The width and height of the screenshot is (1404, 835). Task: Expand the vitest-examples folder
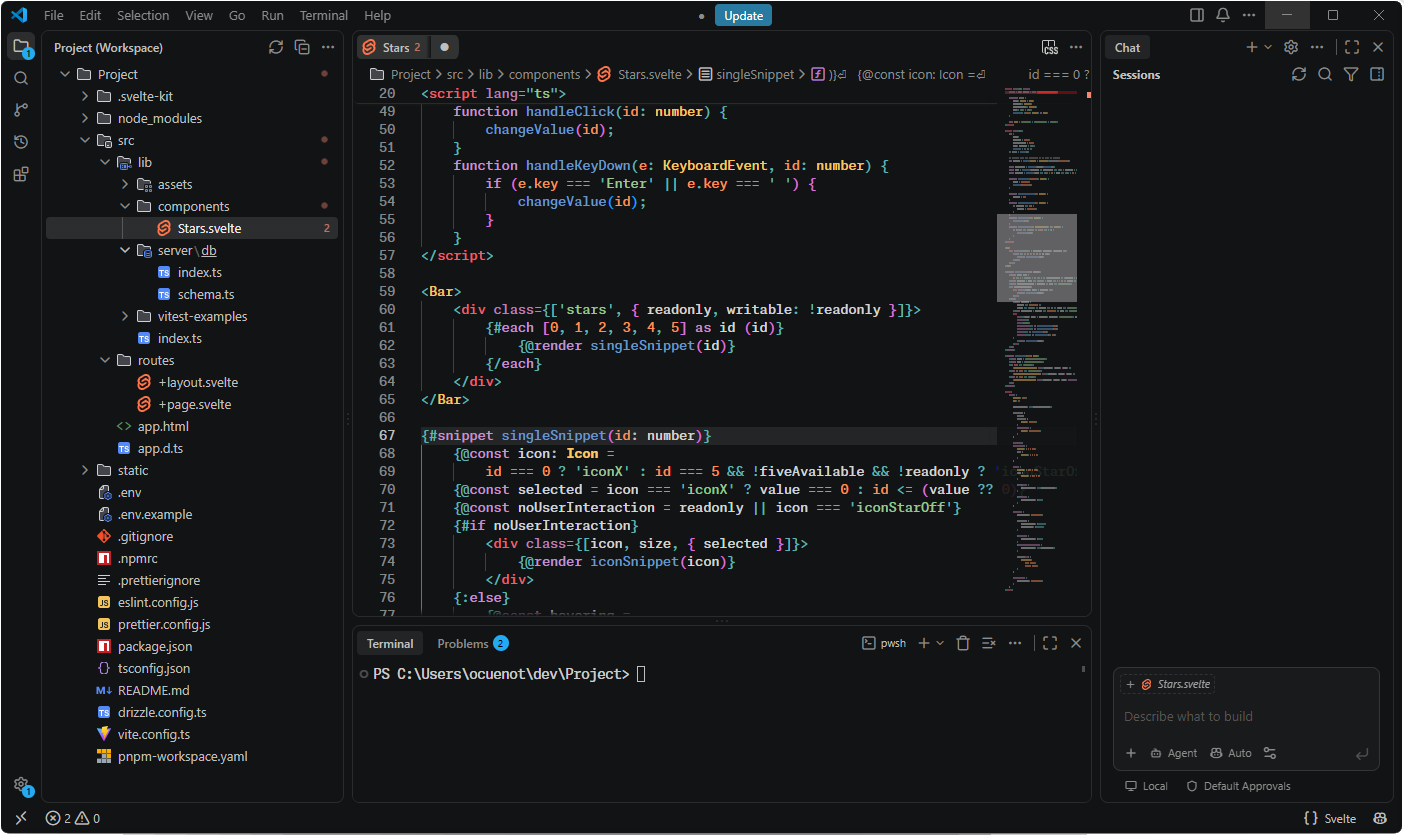click(125, 316)
